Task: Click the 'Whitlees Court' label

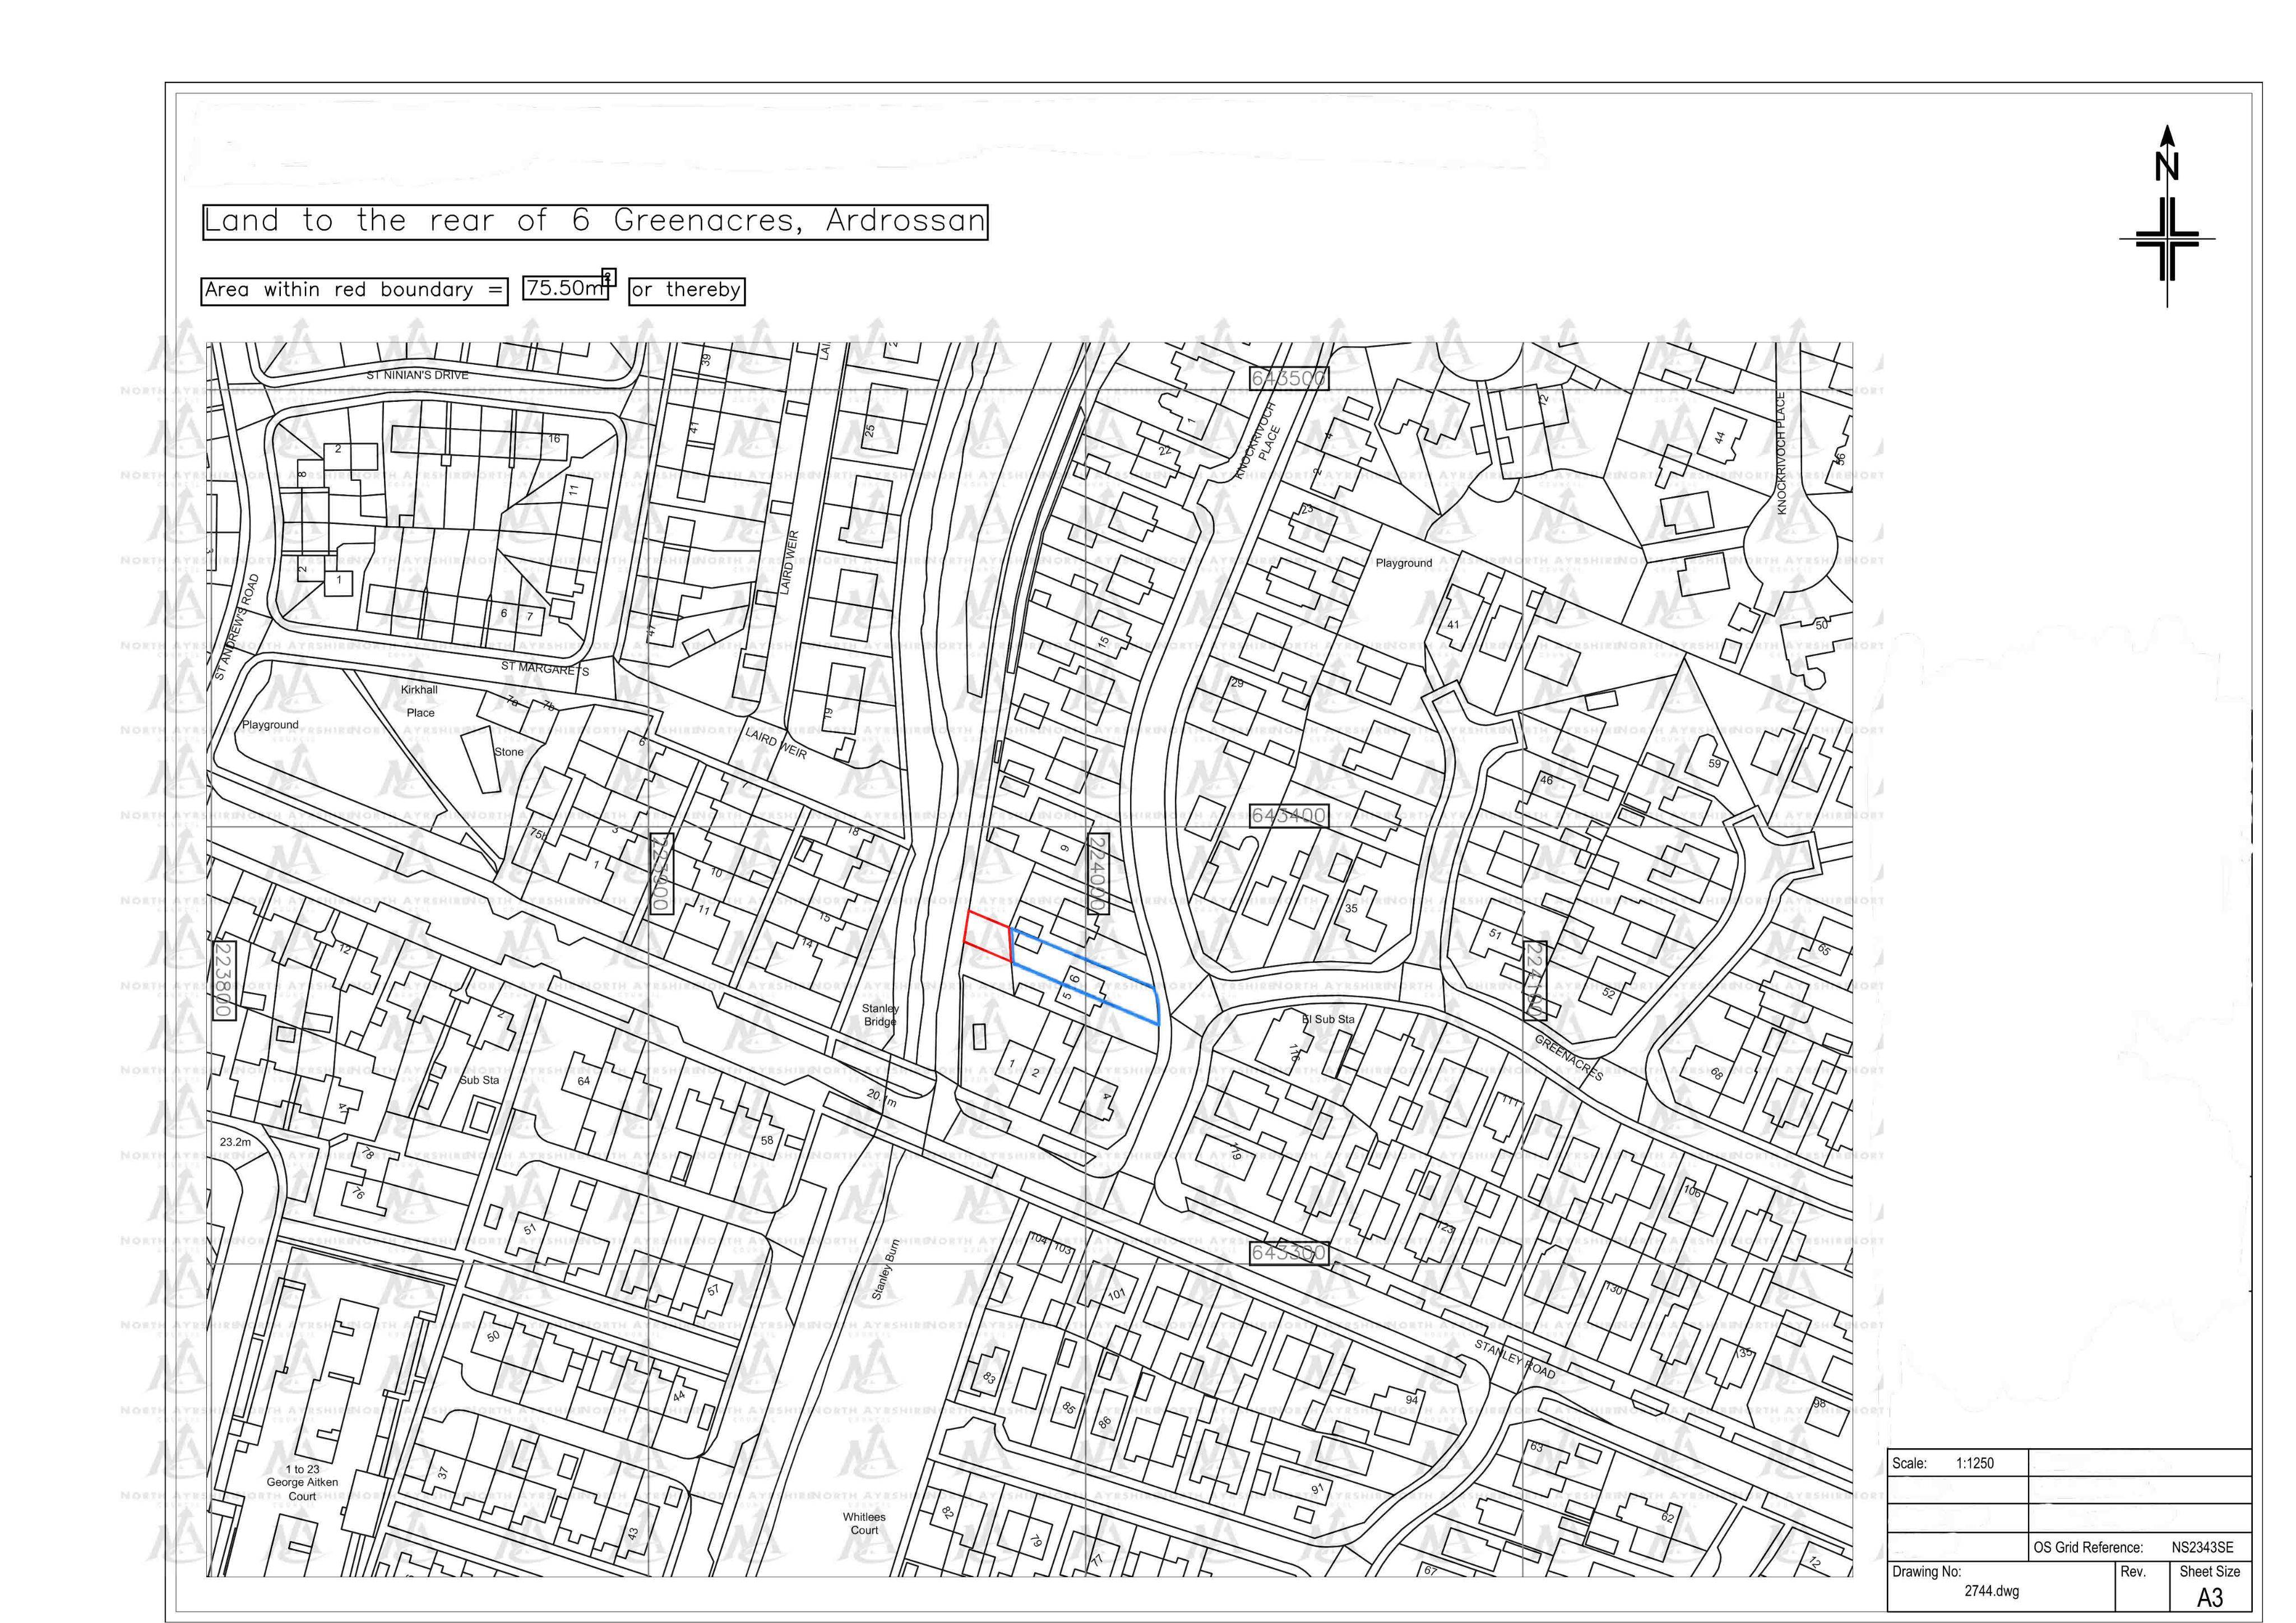Action: (864, 1523)
